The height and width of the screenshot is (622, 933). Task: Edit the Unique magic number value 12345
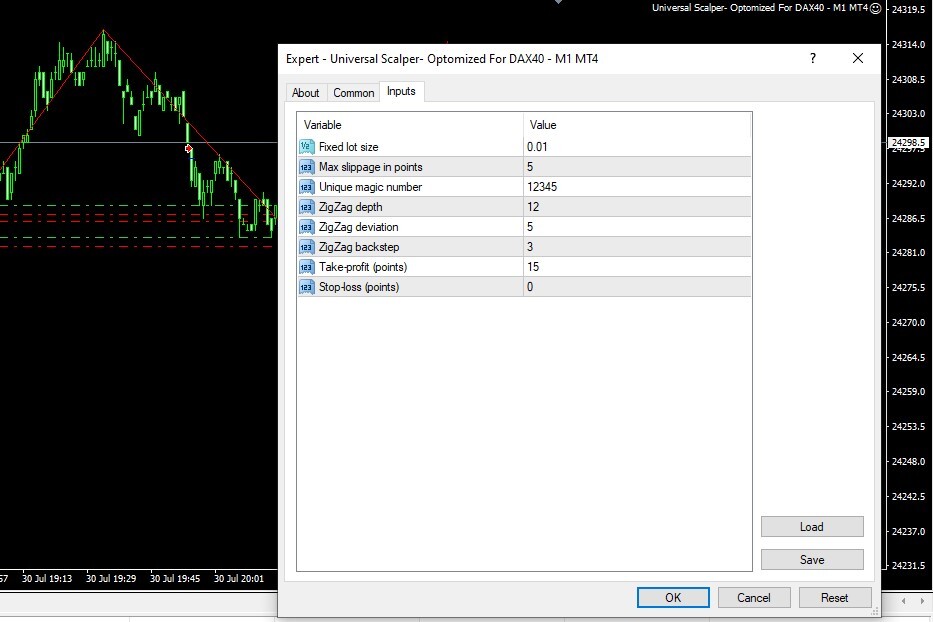pyautogui.click(x=637, y=187)
